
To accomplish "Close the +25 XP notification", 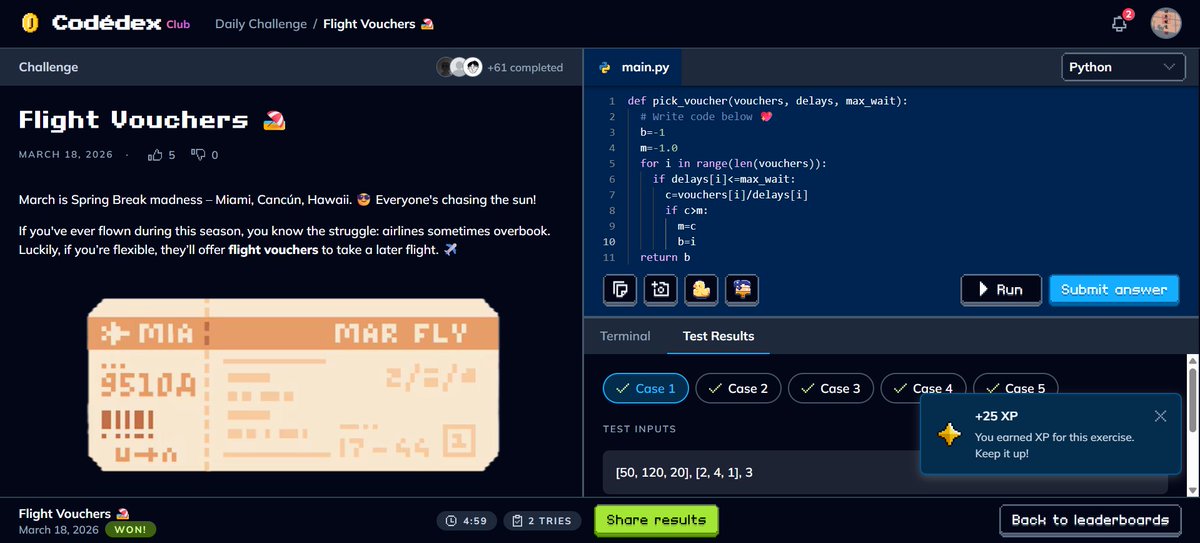I will pyautogui.click(x=1160, y=416).
